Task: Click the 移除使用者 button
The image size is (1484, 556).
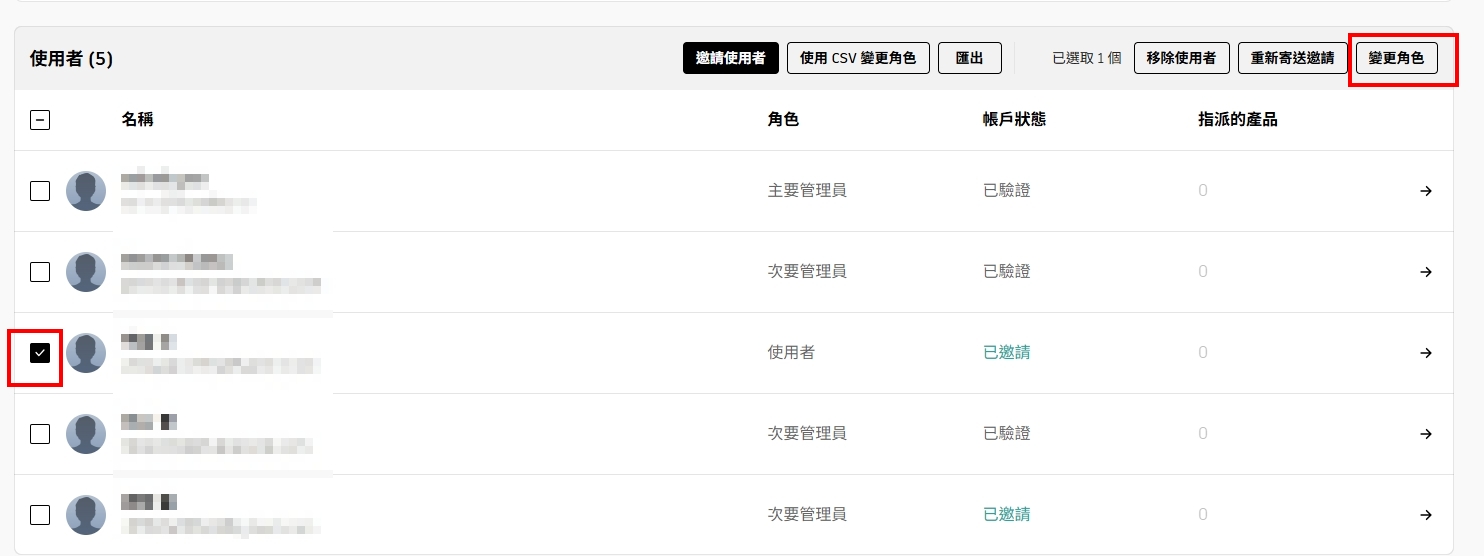Action: pyautogui.click(x=1181, y=58)
